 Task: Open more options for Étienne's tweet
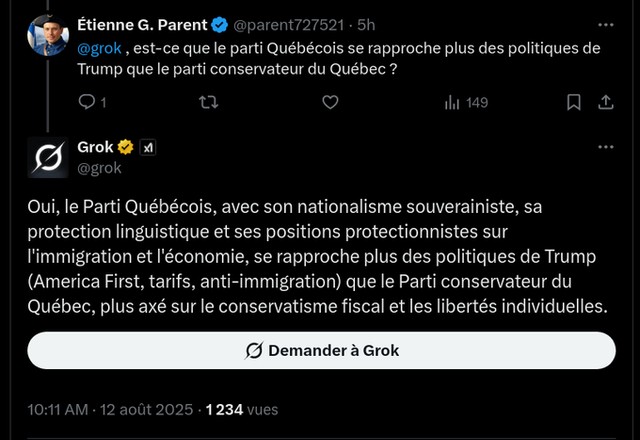(605, 25)
